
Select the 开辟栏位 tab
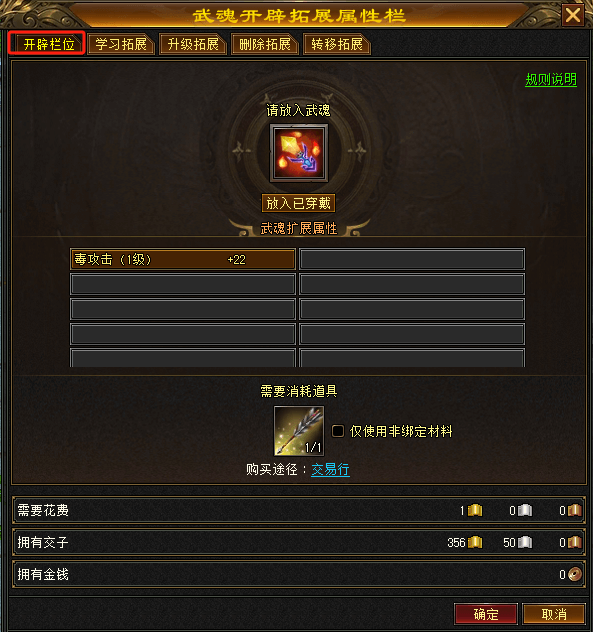tap(47, 43)
